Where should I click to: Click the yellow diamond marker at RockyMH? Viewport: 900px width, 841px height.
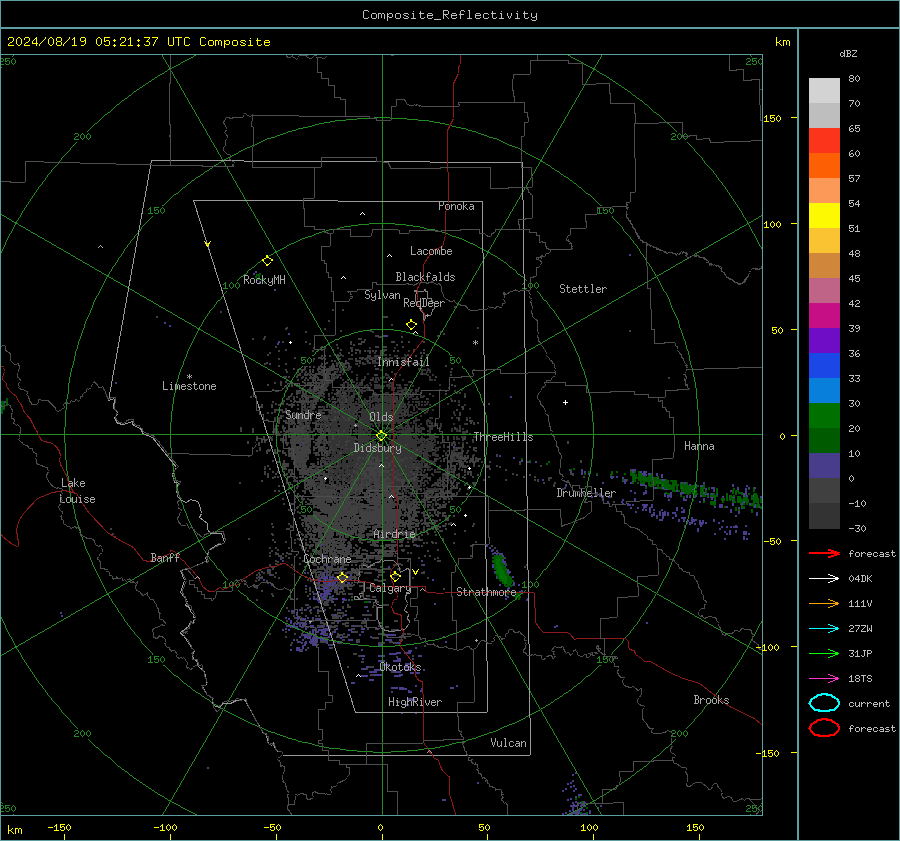(x=267, y=261)
